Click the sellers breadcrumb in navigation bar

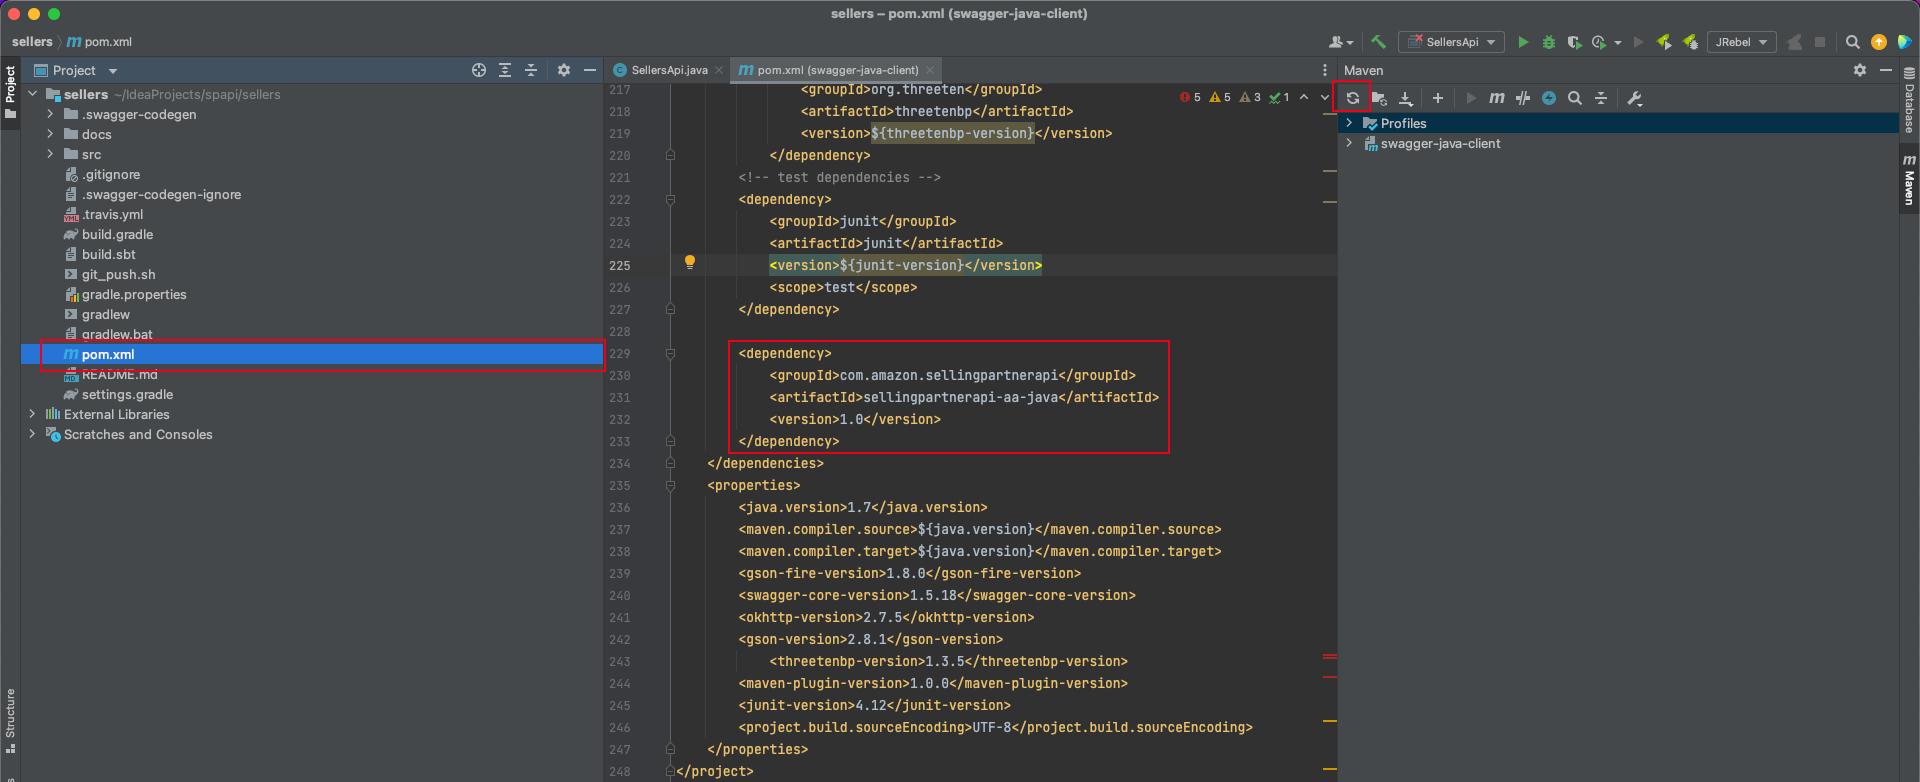click(x=32, y=42)
